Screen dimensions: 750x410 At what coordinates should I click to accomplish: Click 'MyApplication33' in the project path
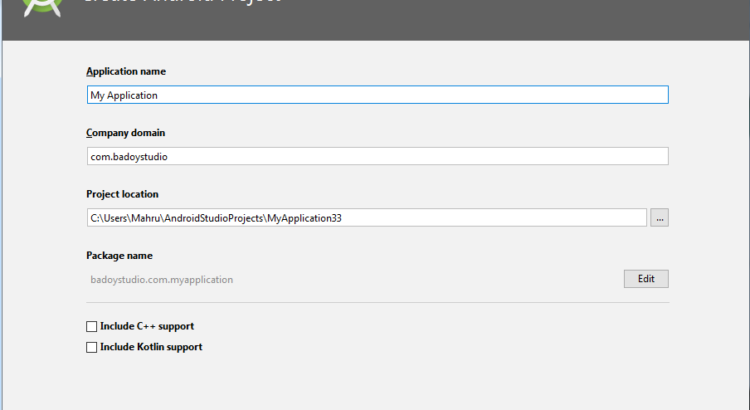tap(304, 218)
